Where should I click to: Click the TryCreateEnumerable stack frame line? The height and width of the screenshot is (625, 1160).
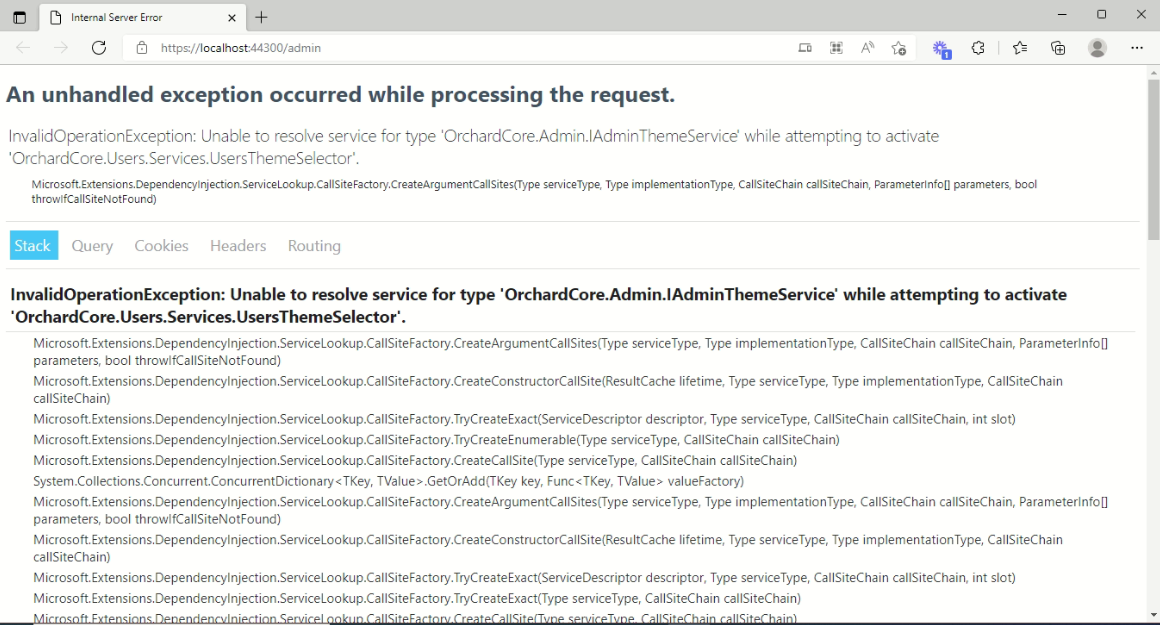point(436,440)
